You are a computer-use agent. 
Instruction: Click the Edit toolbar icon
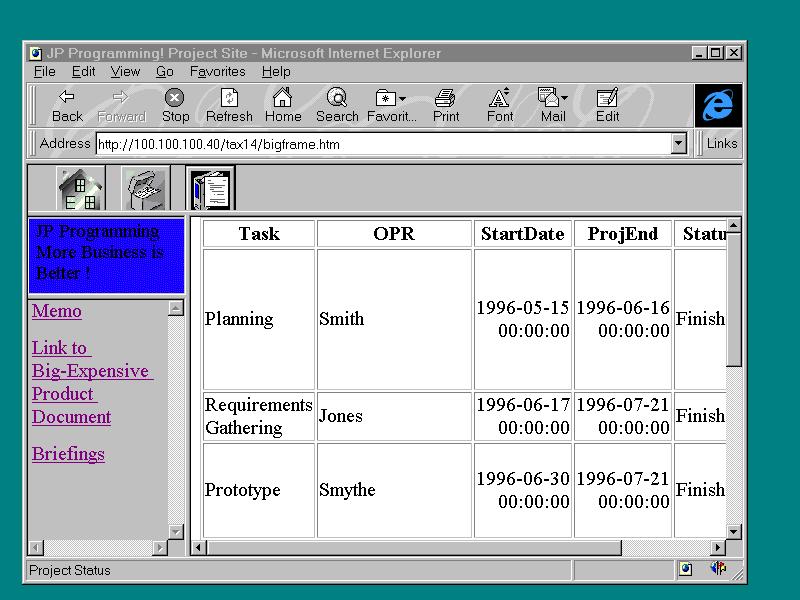coord(607,105)
